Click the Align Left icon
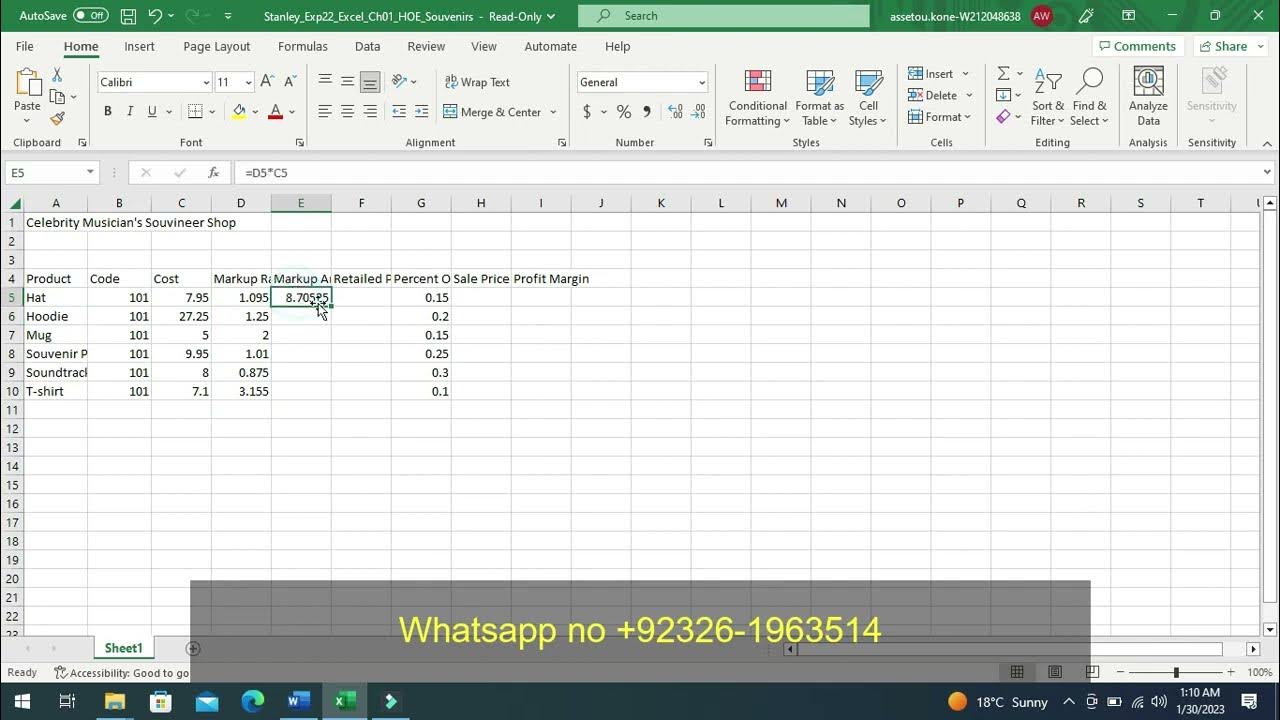Screen dimensions: 1280x720 (325, 112)
